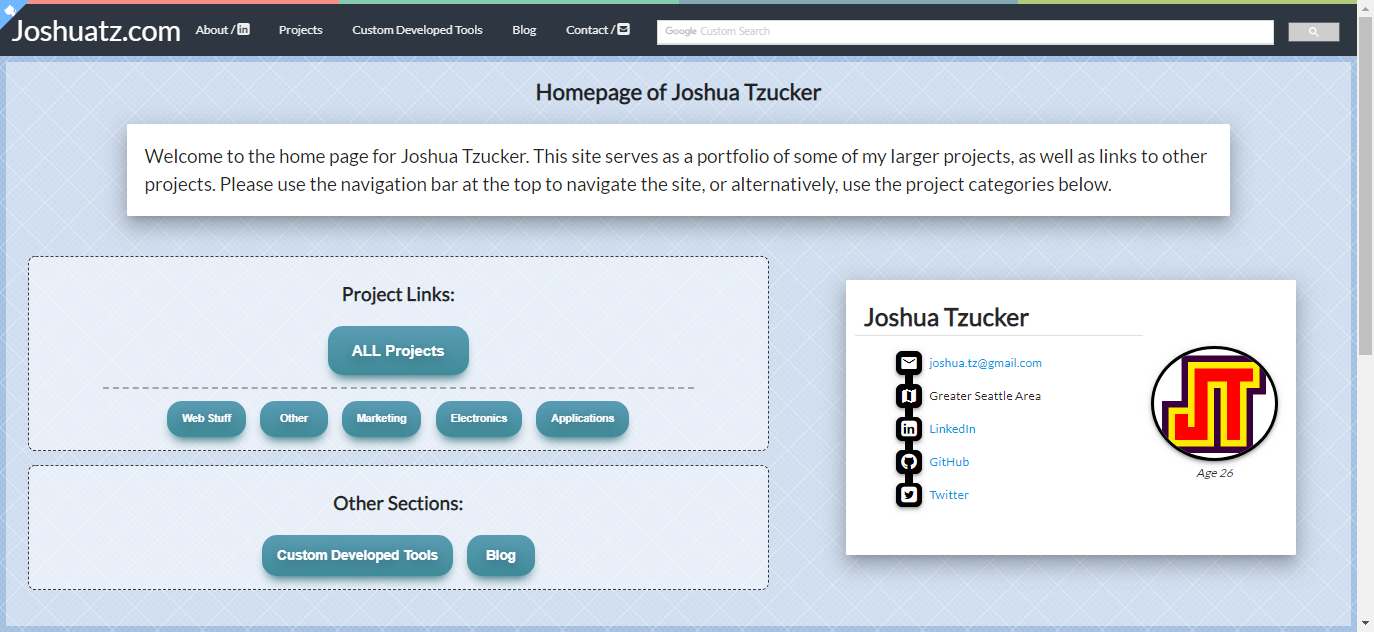Click the email envelope icon in profile card
This screenshot has width=1374, height=632.
[909, 363]
